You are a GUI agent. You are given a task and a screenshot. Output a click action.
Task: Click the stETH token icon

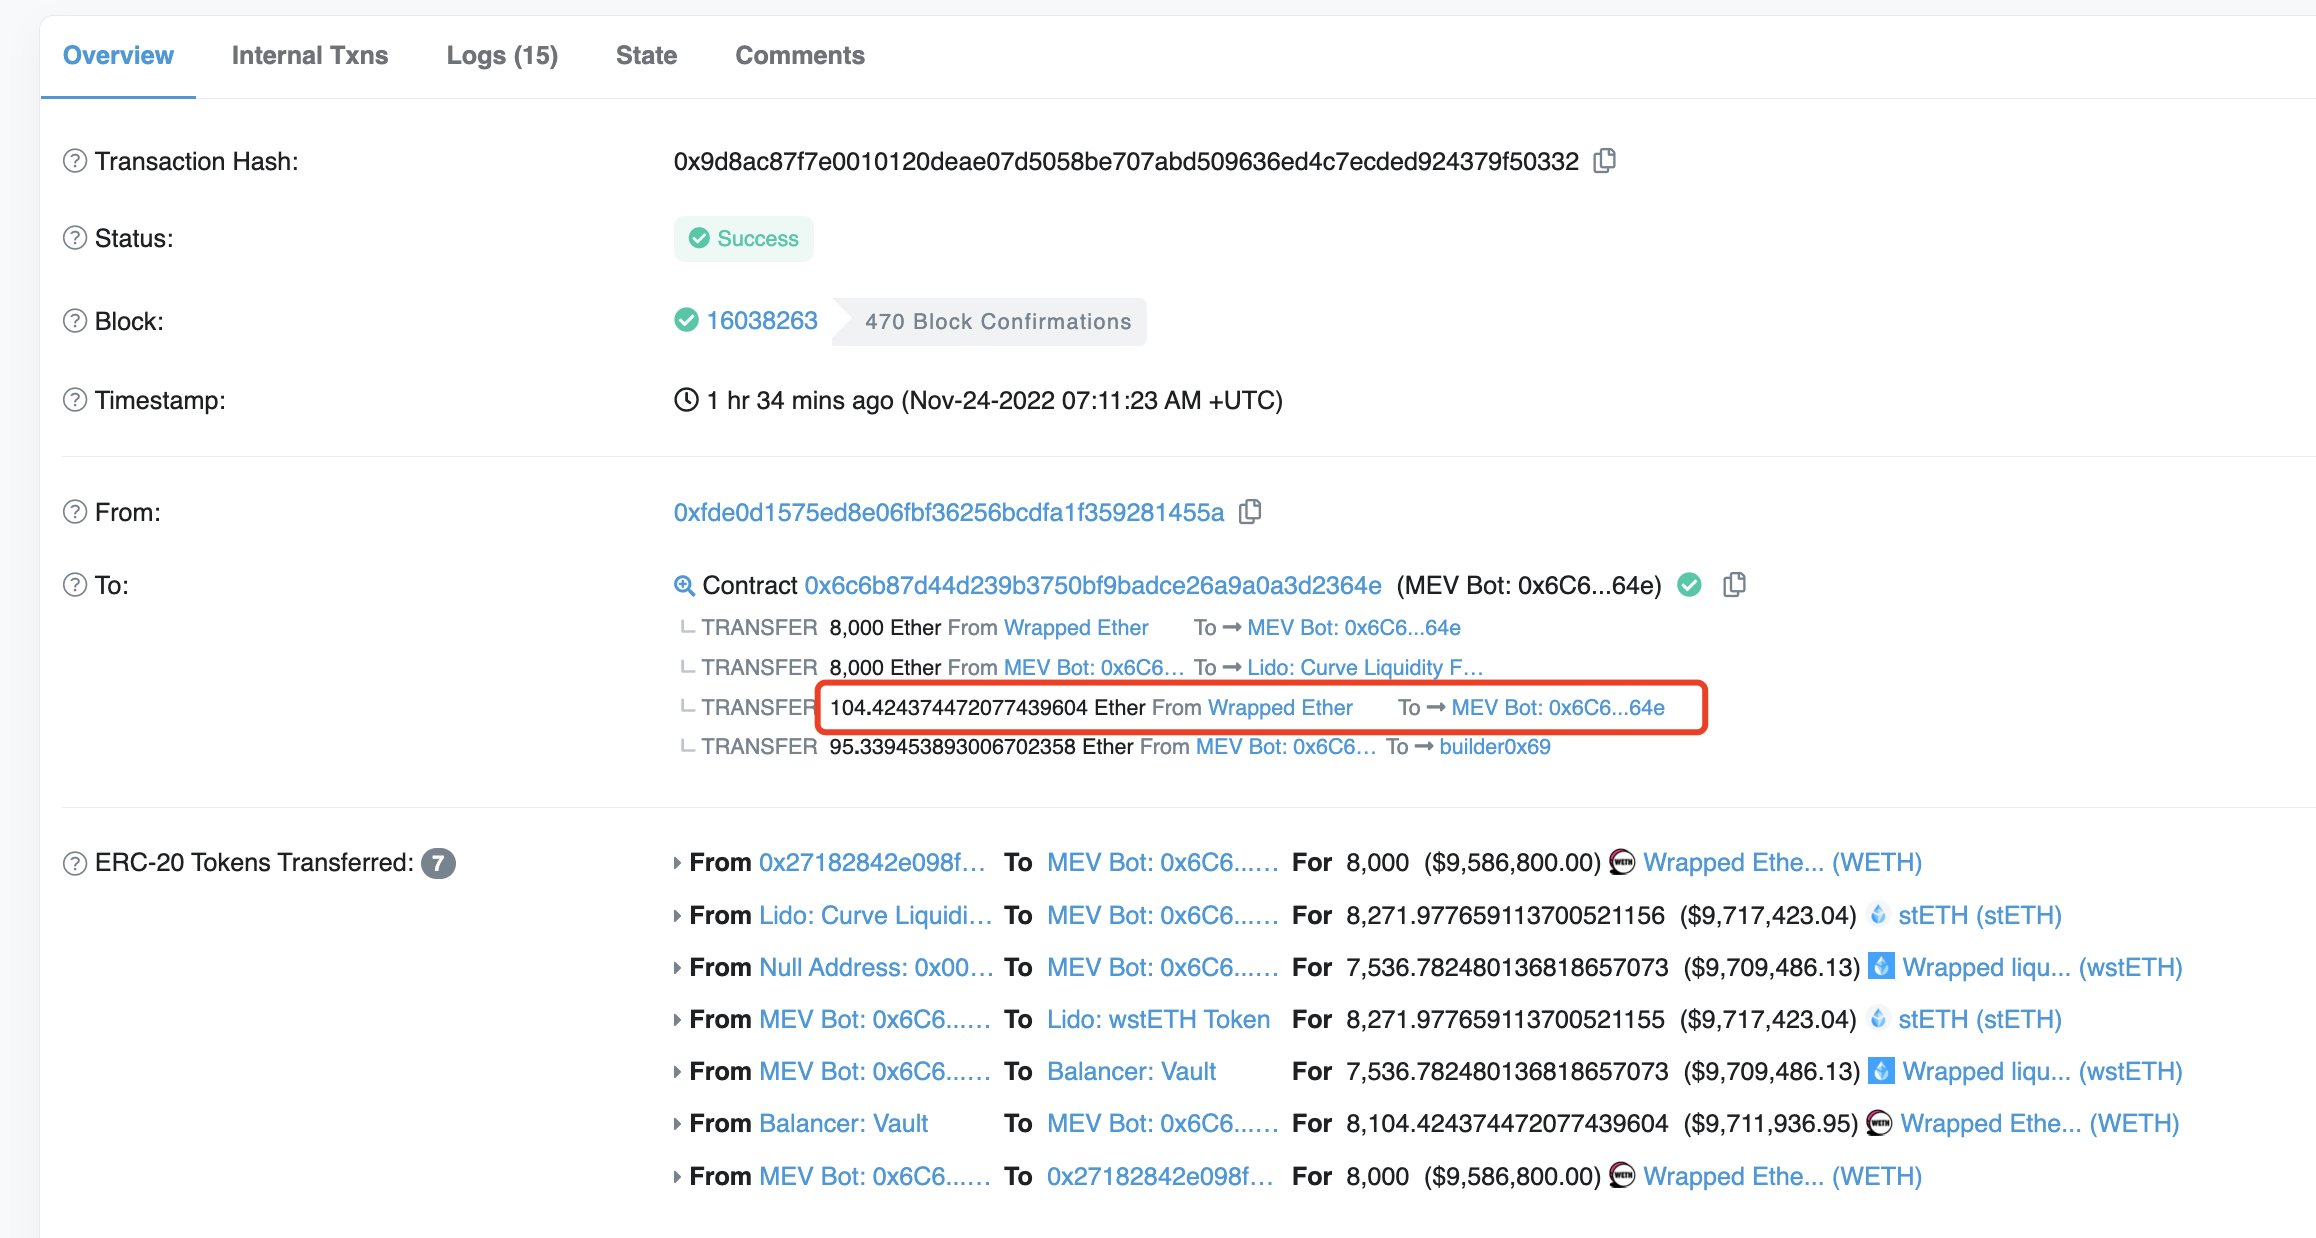[x=1882, y=915]
